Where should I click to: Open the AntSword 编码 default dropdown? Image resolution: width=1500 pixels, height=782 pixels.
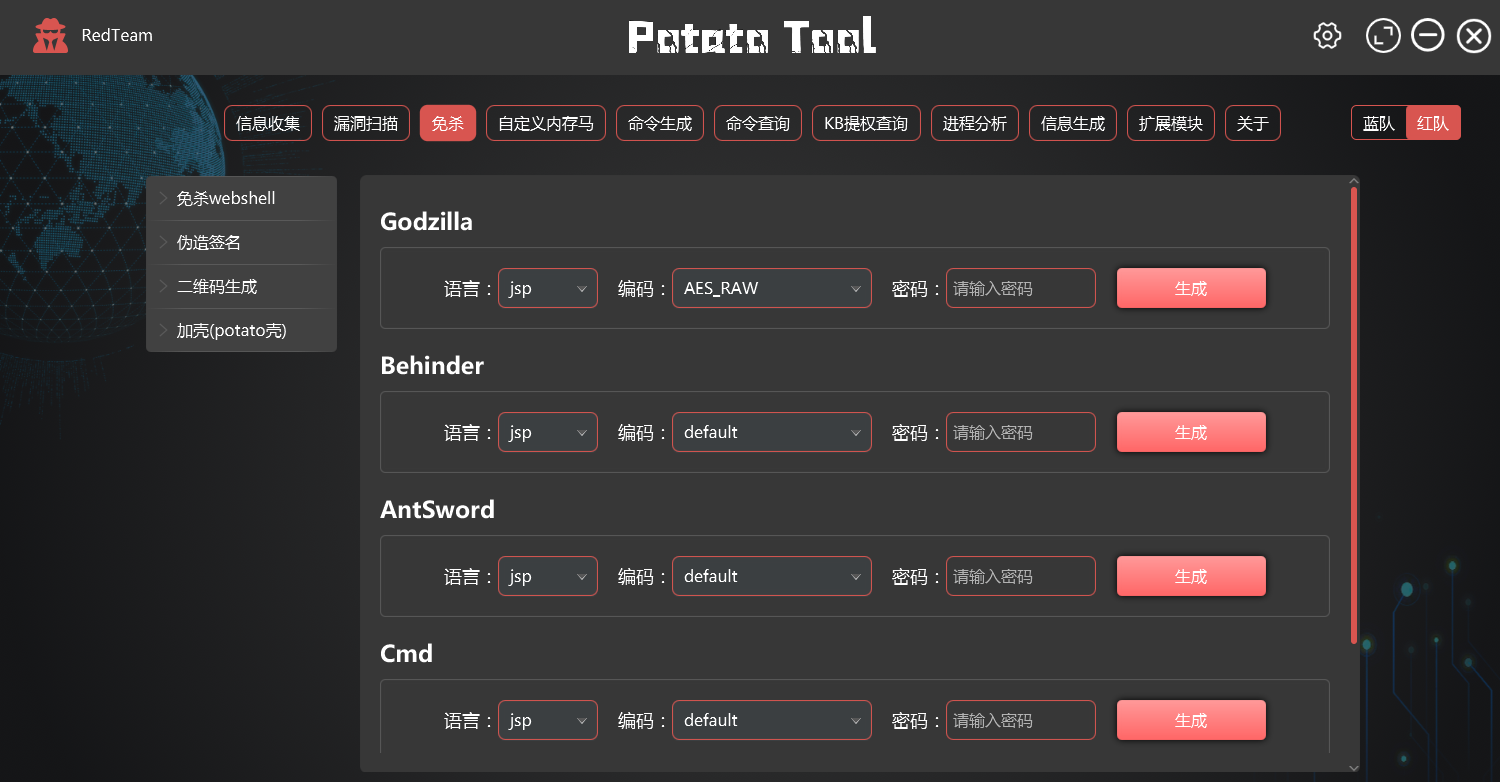772,576
